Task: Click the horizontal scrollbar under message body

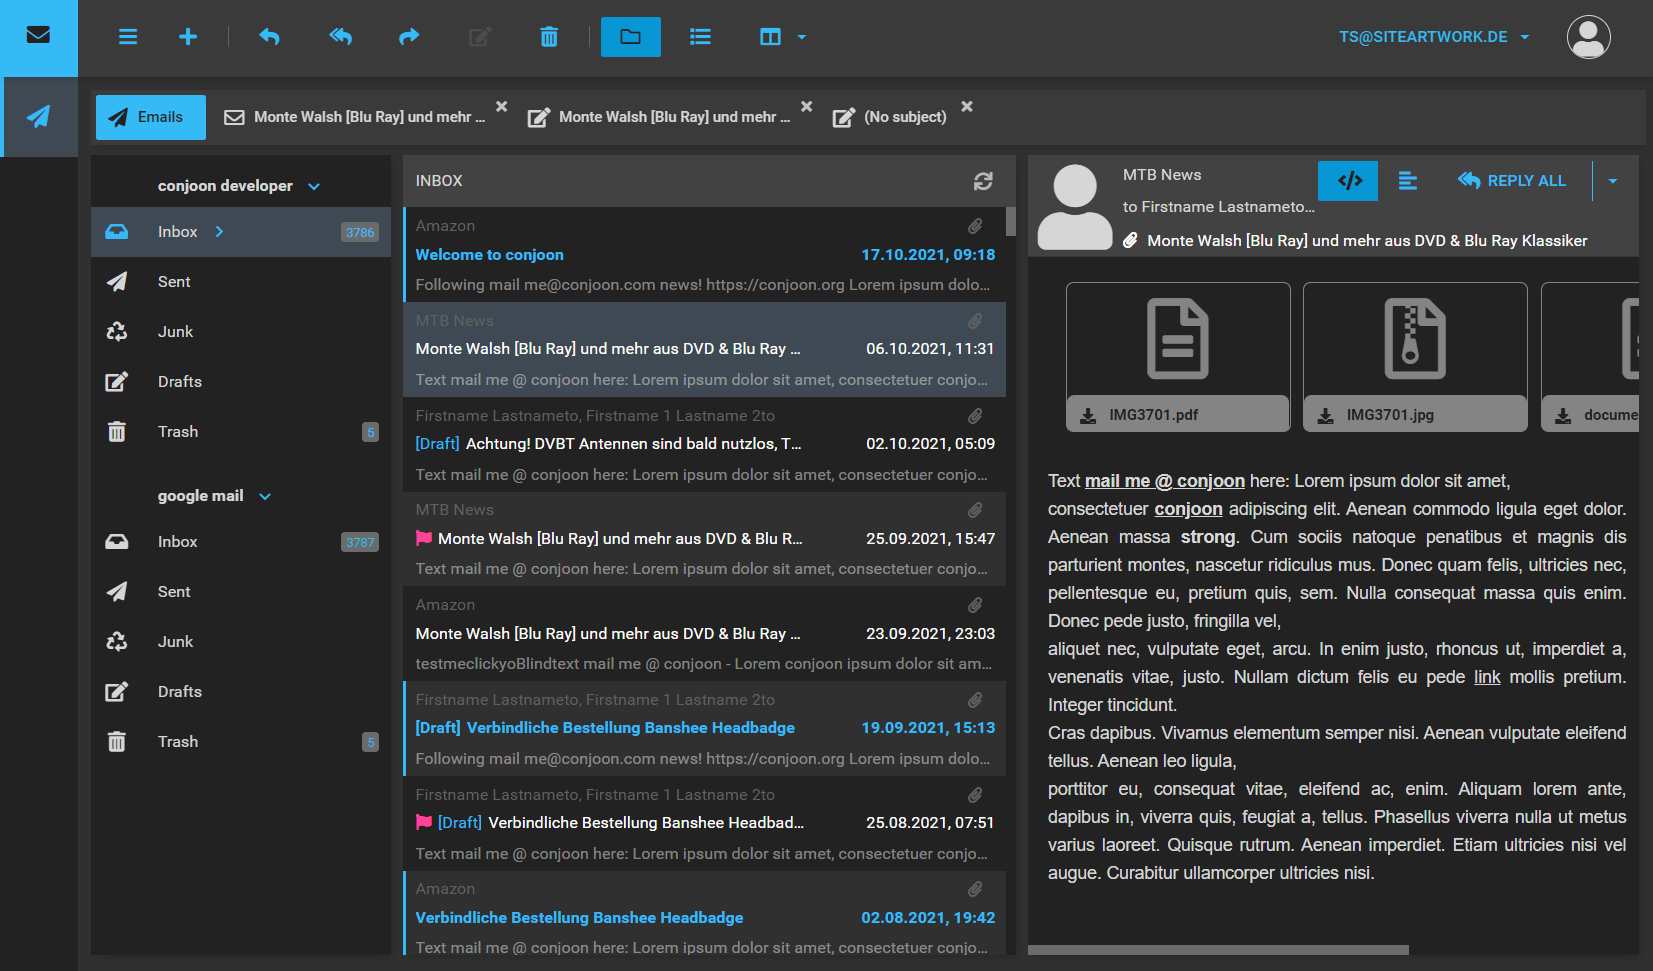Action: 1218,950
